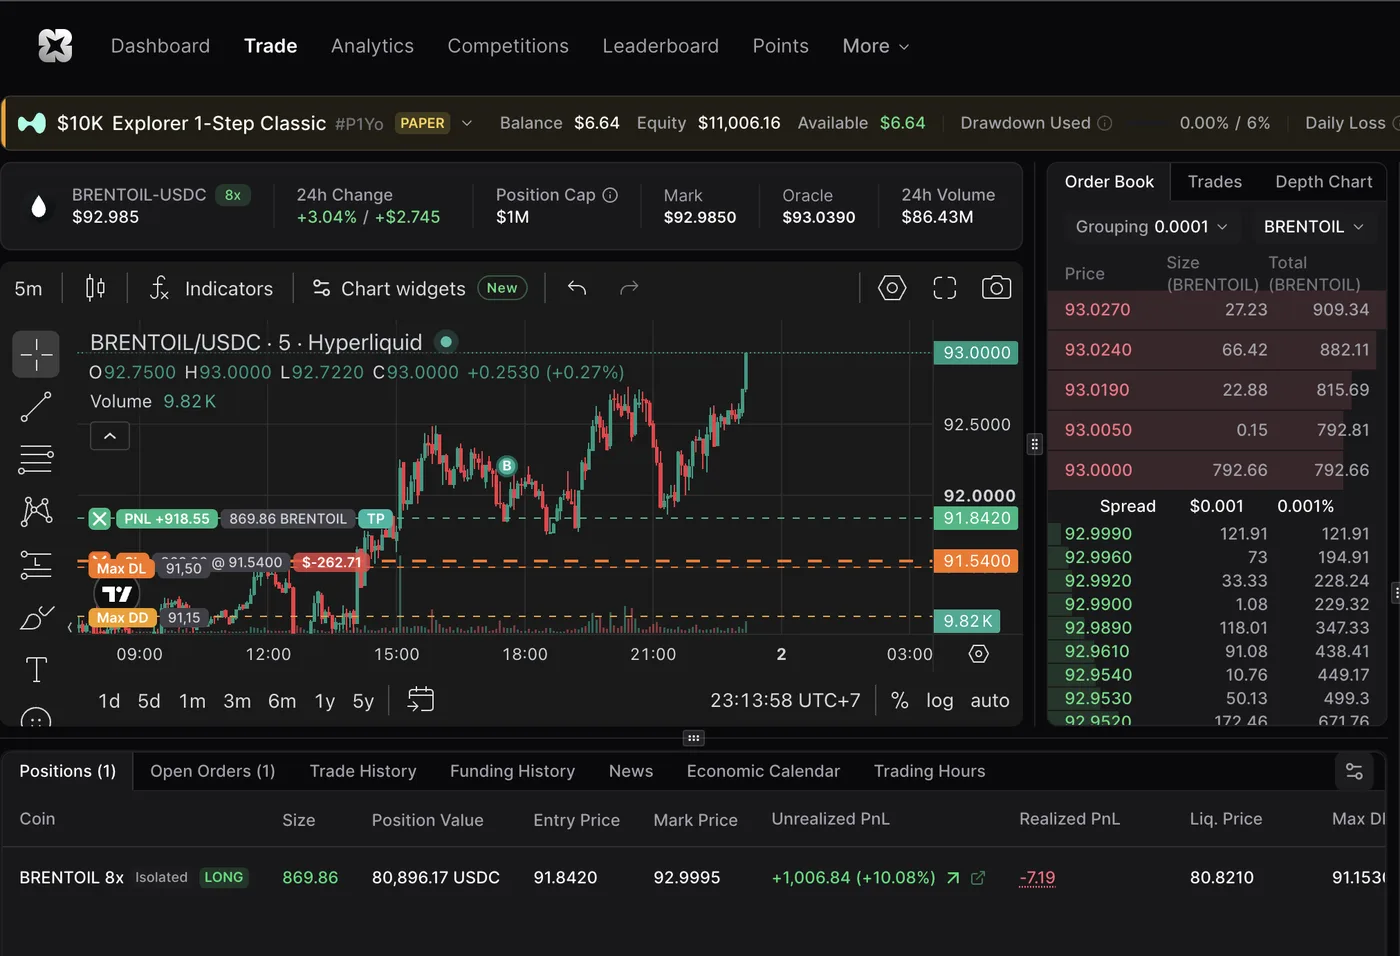The image size is (1400, 956).
Task: Open the forecasting and measurement tools
Action: tap(36, 565)
